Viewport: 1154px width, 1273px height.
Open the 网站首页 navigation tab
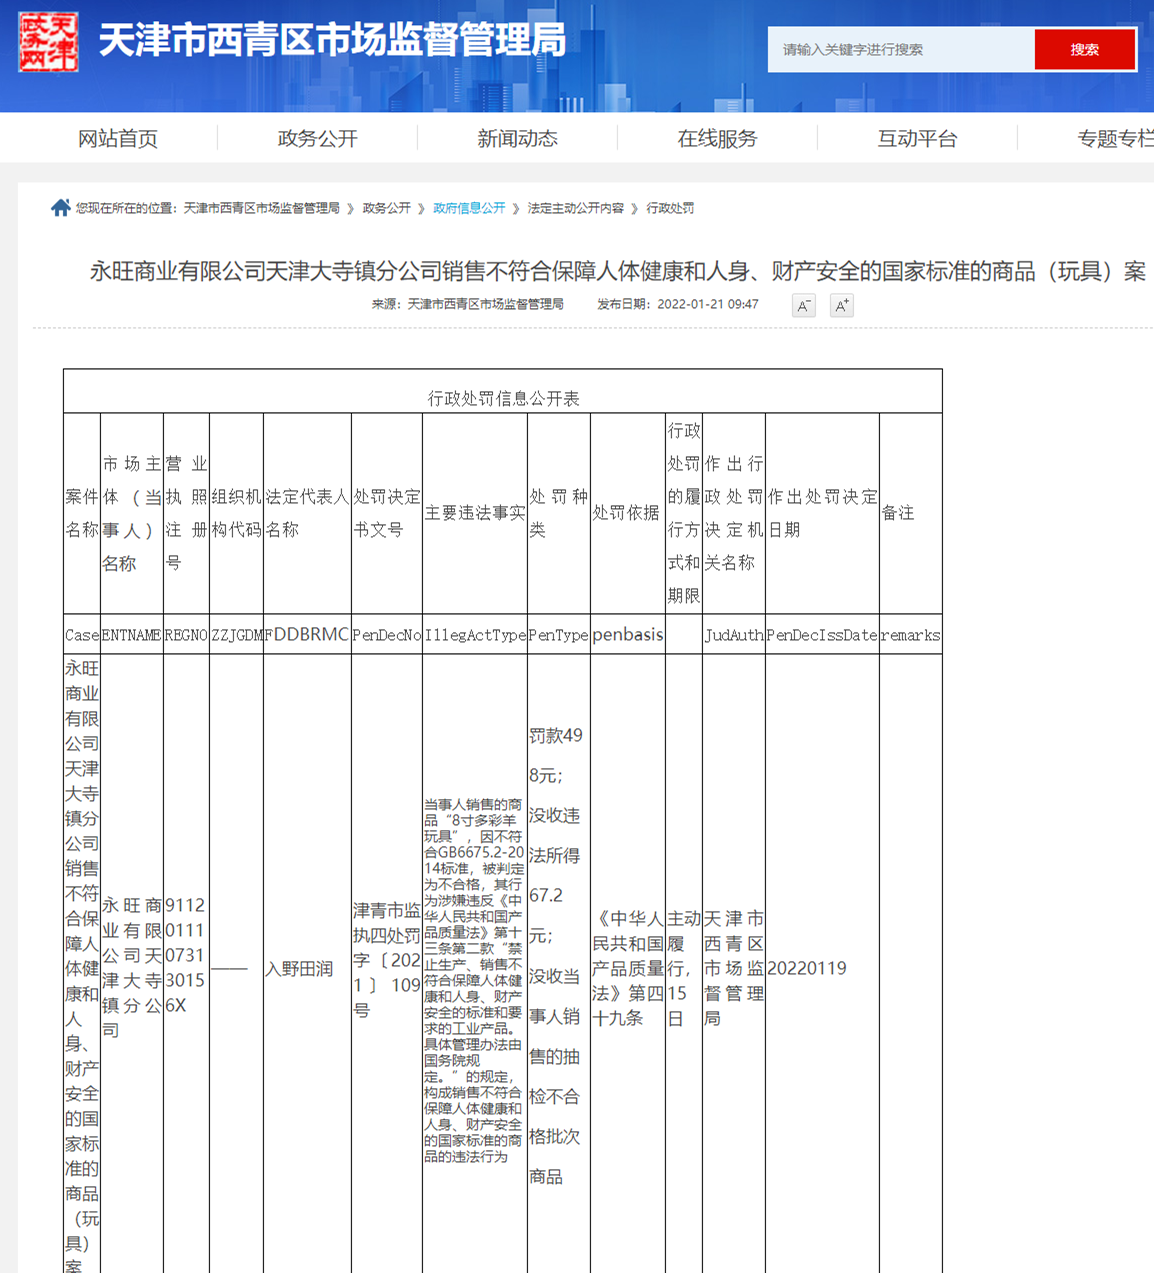(118, 138)
